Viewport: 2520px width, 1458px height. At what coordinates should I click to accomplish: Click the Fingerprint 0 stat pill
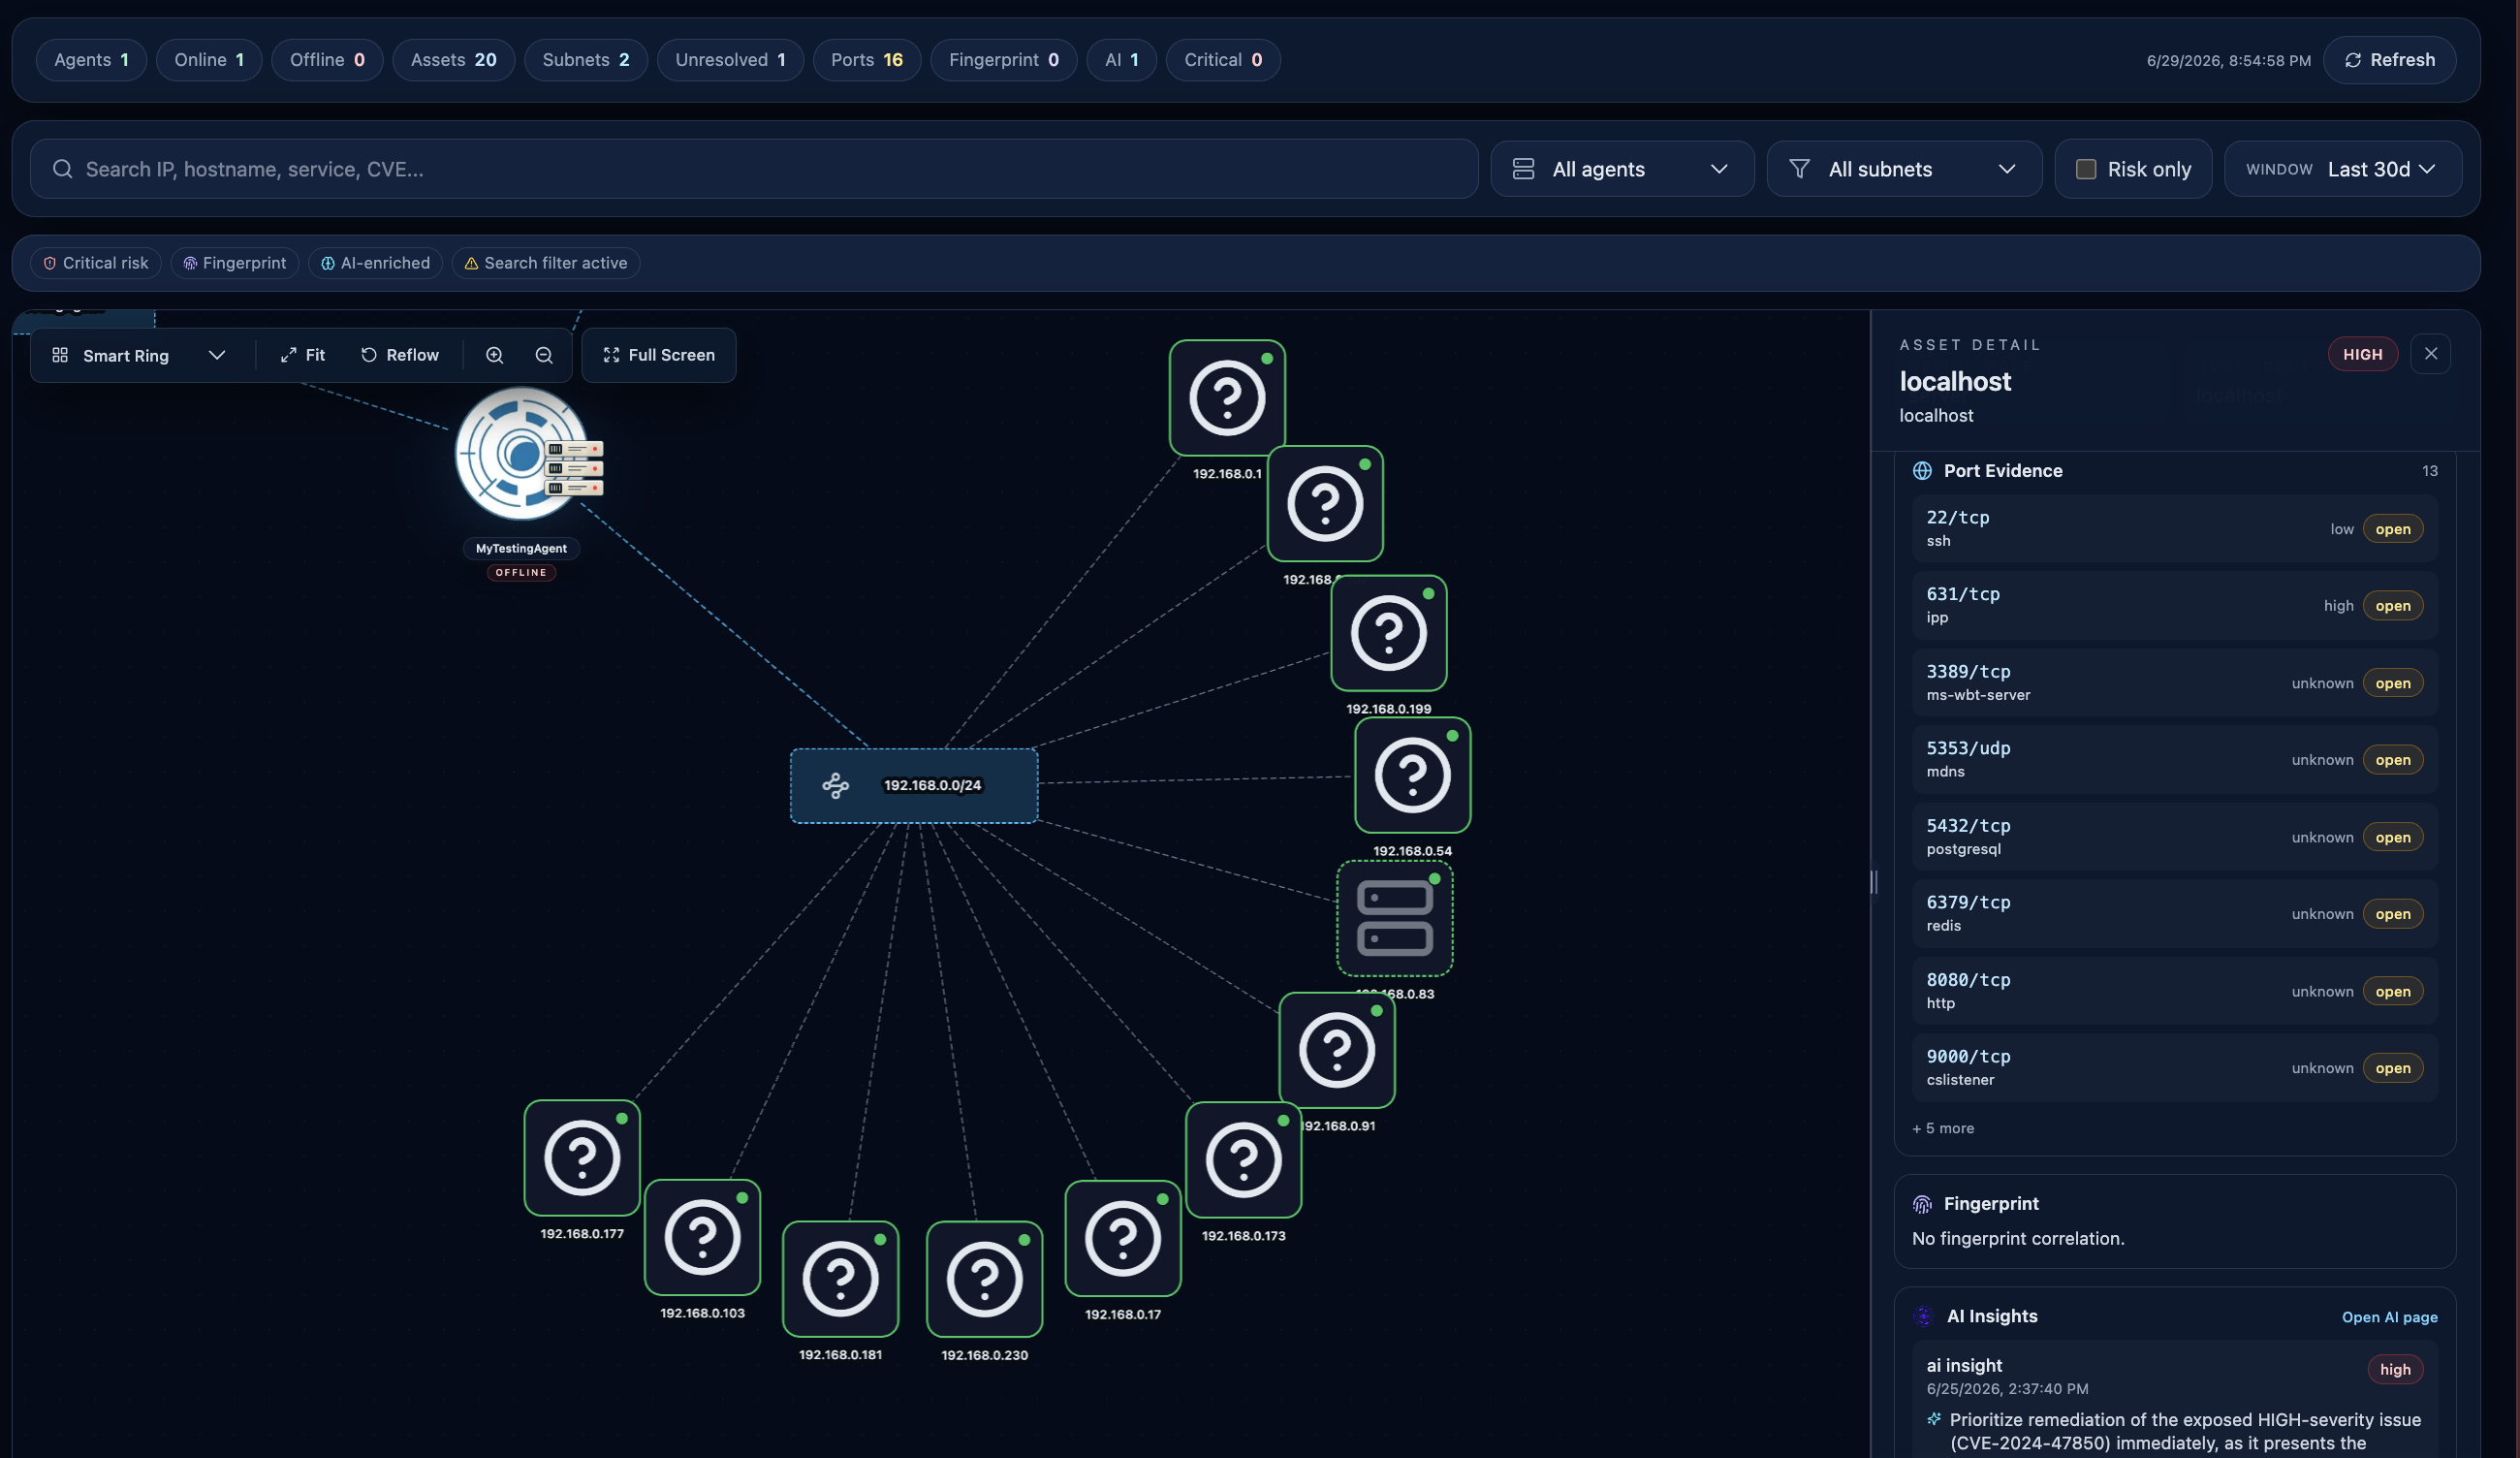pyautogui.click(x=1004, y=60)
